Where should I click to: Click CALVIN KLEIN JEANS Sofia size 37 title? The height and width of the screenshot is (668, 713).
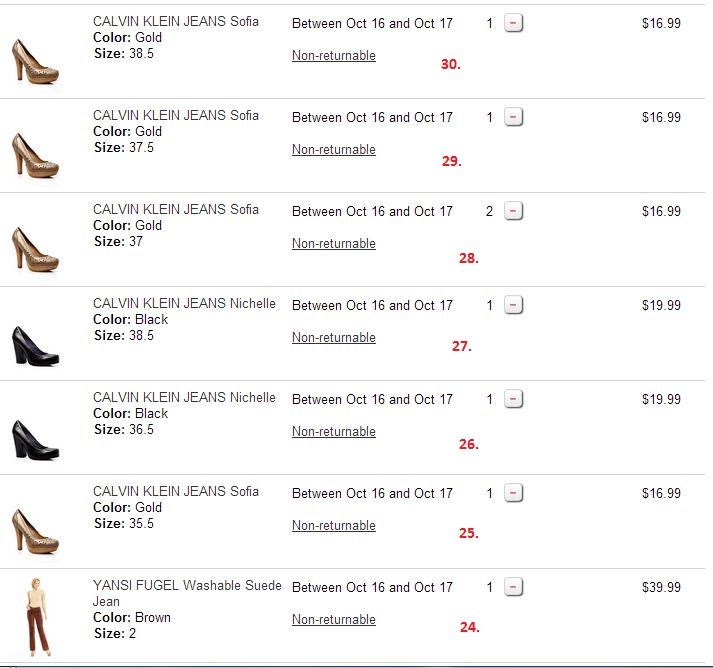point(176,209)
